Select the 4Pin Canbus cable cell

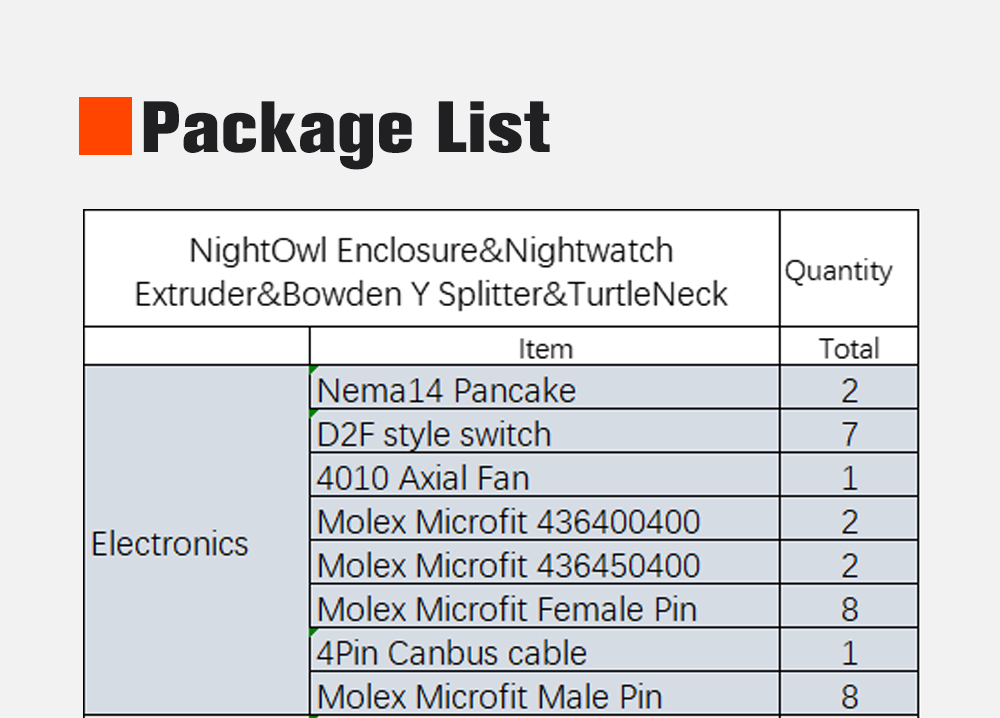pyautogui.click(x=452, y=653)
